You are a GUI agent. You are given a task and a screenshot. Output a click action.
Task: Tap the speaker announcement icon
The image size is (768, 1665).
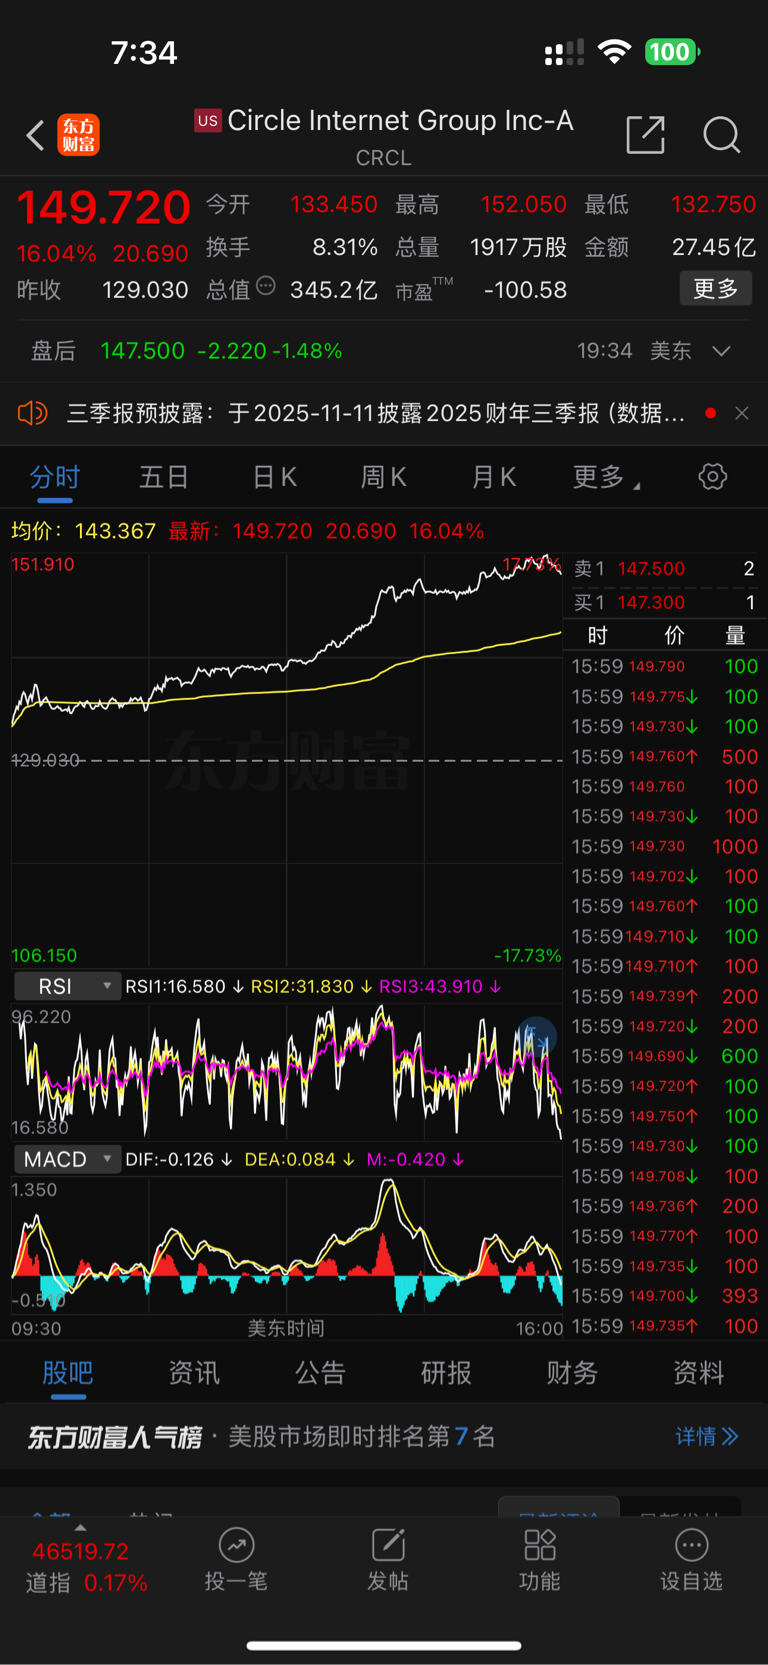click(33, 413)
